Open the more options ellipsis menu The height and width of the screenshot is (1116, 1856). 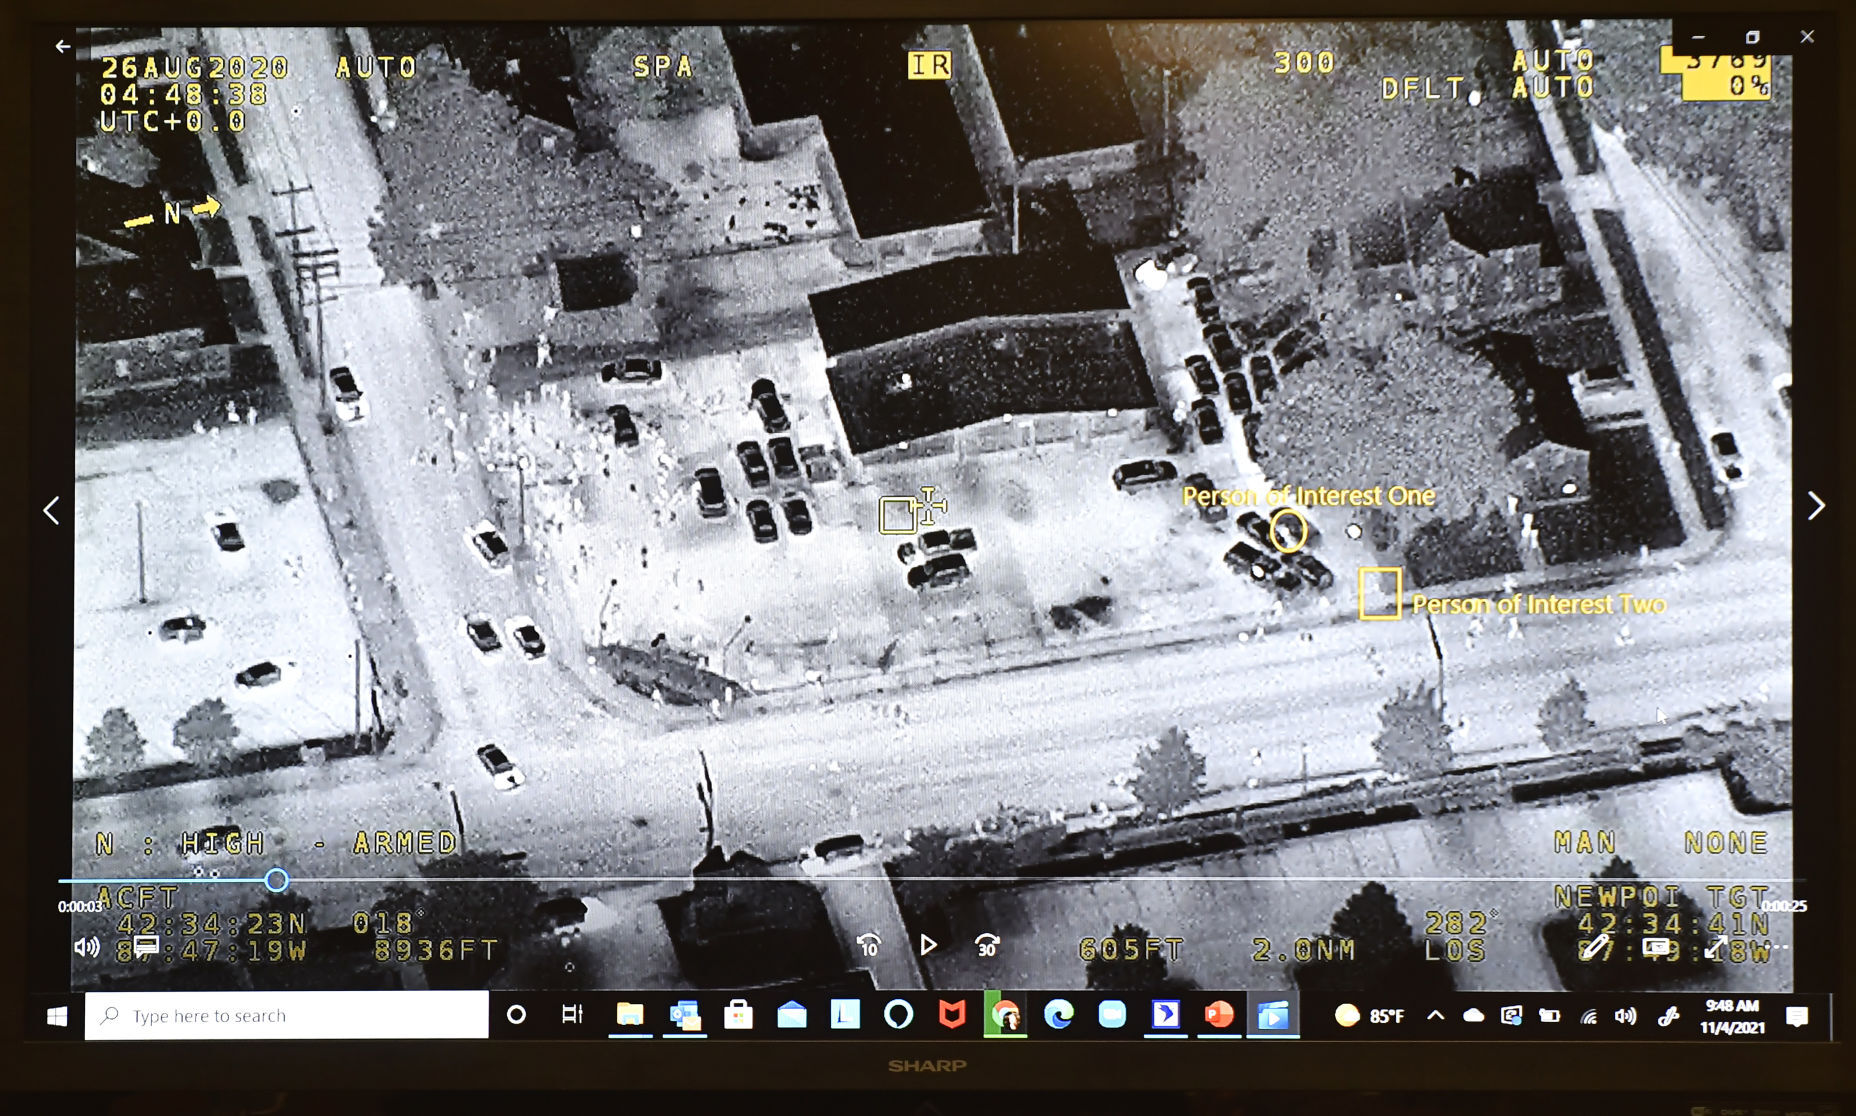point(1776,946)
